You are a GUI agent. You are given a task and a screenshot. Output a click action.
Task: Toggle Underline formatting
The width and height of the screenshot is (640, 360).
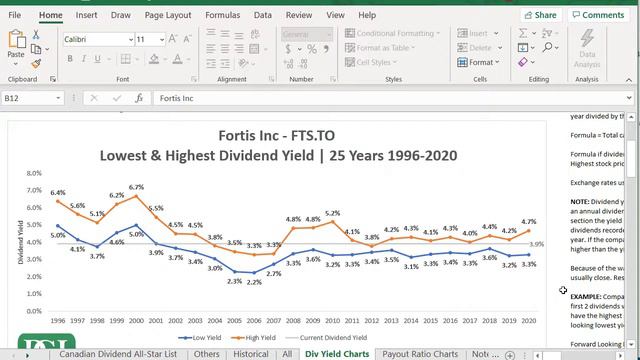pos(97,59)
